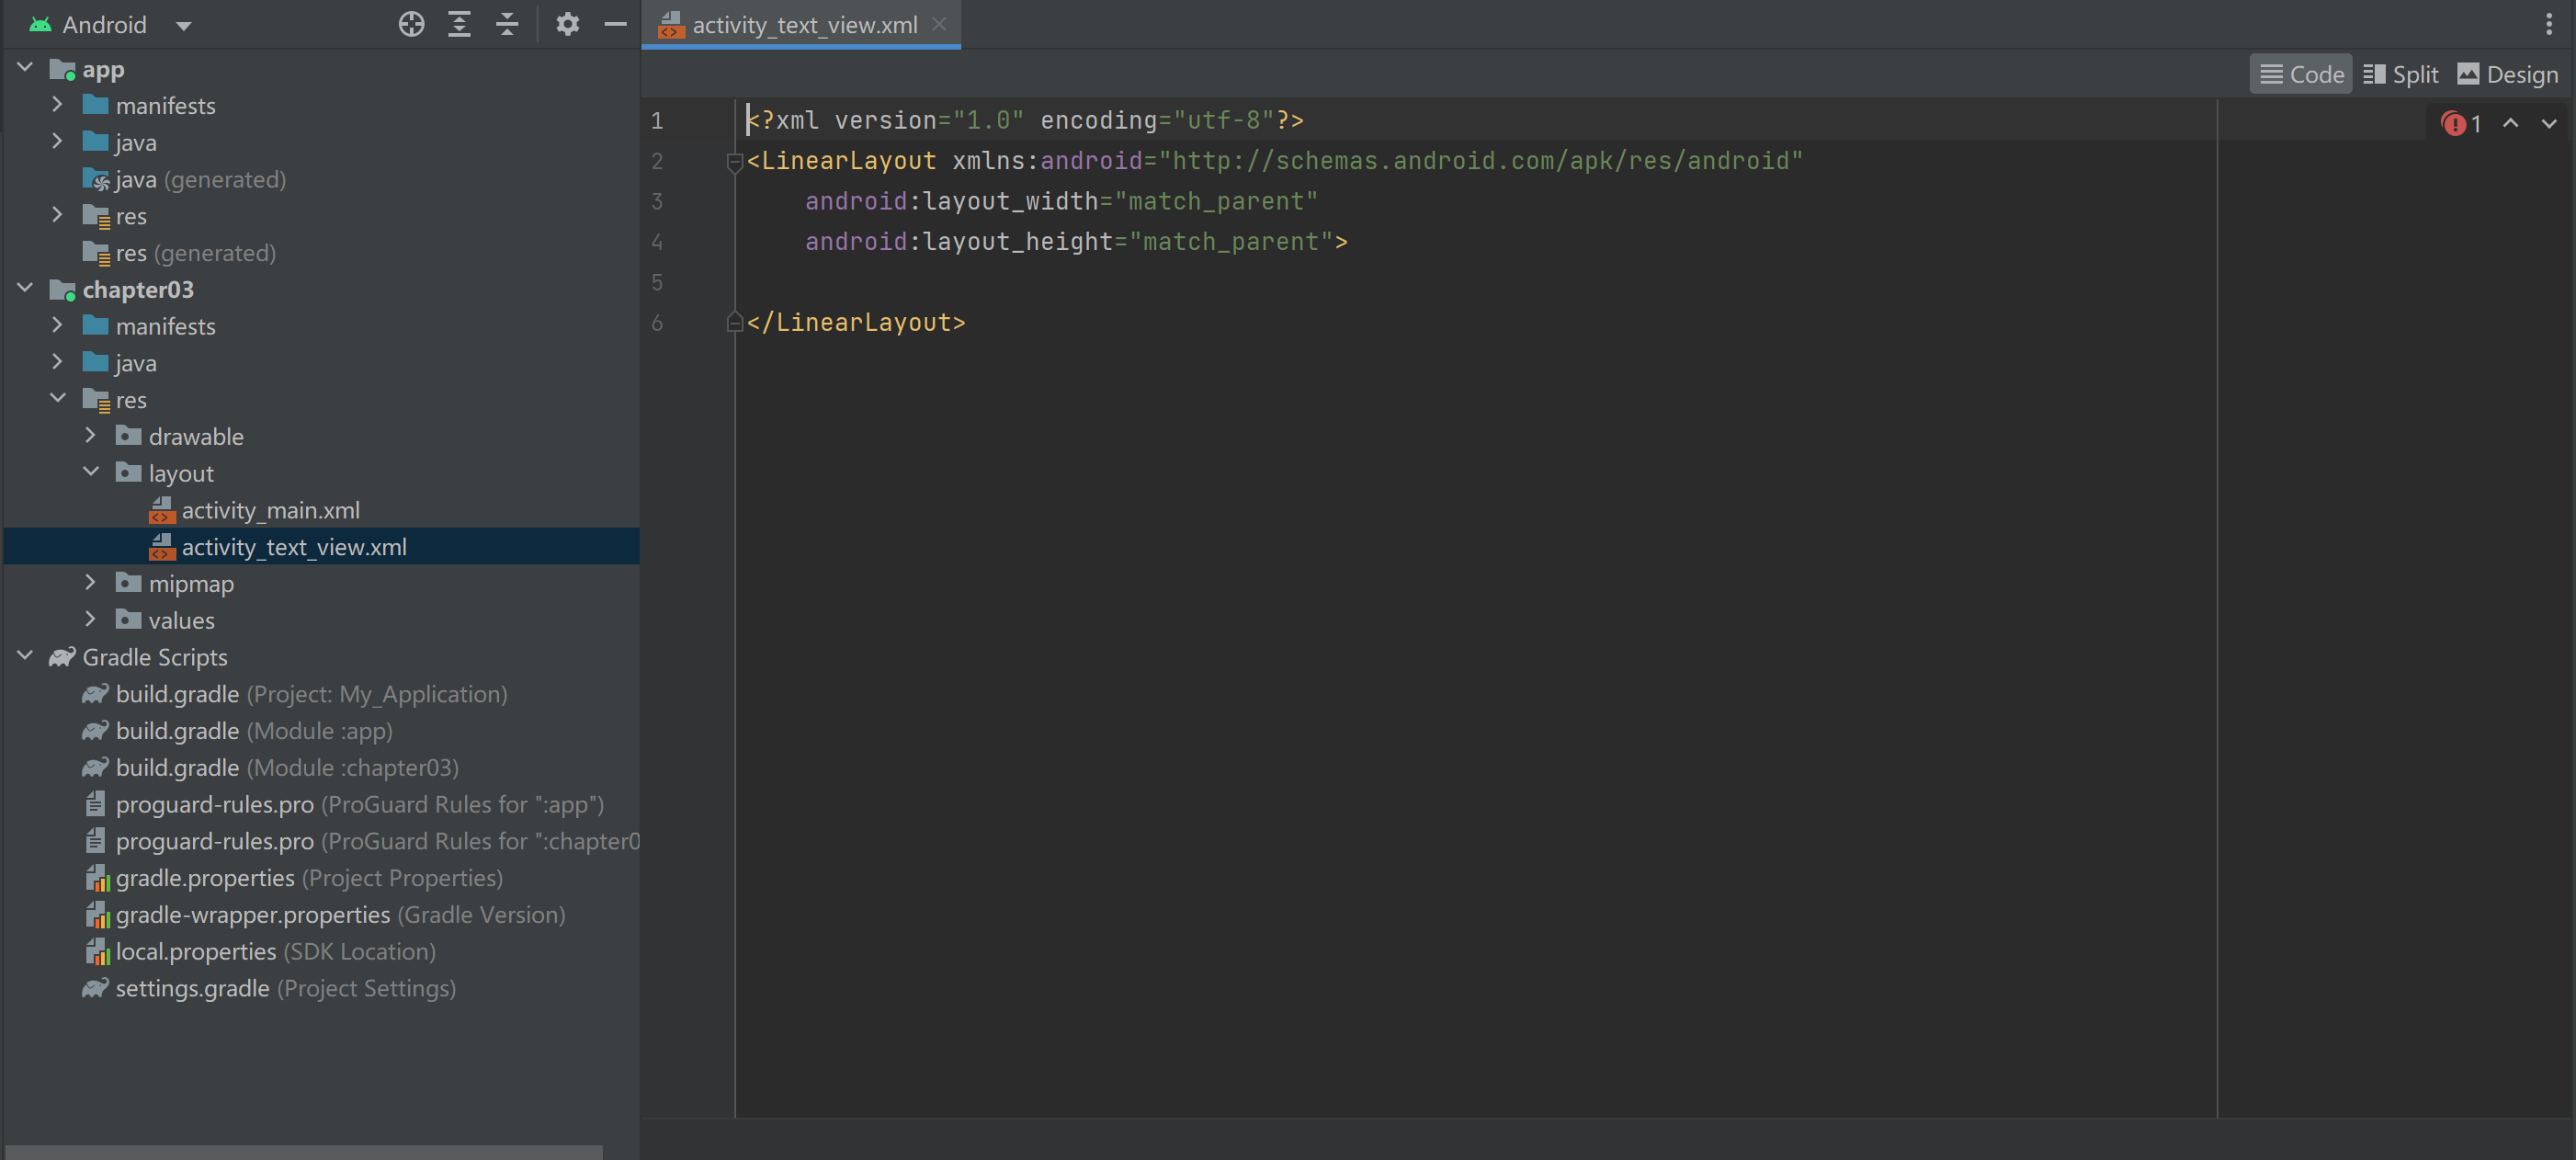Click the app module folder icon
This screenshot has height=1160, width=2576.
coord(62,70)
